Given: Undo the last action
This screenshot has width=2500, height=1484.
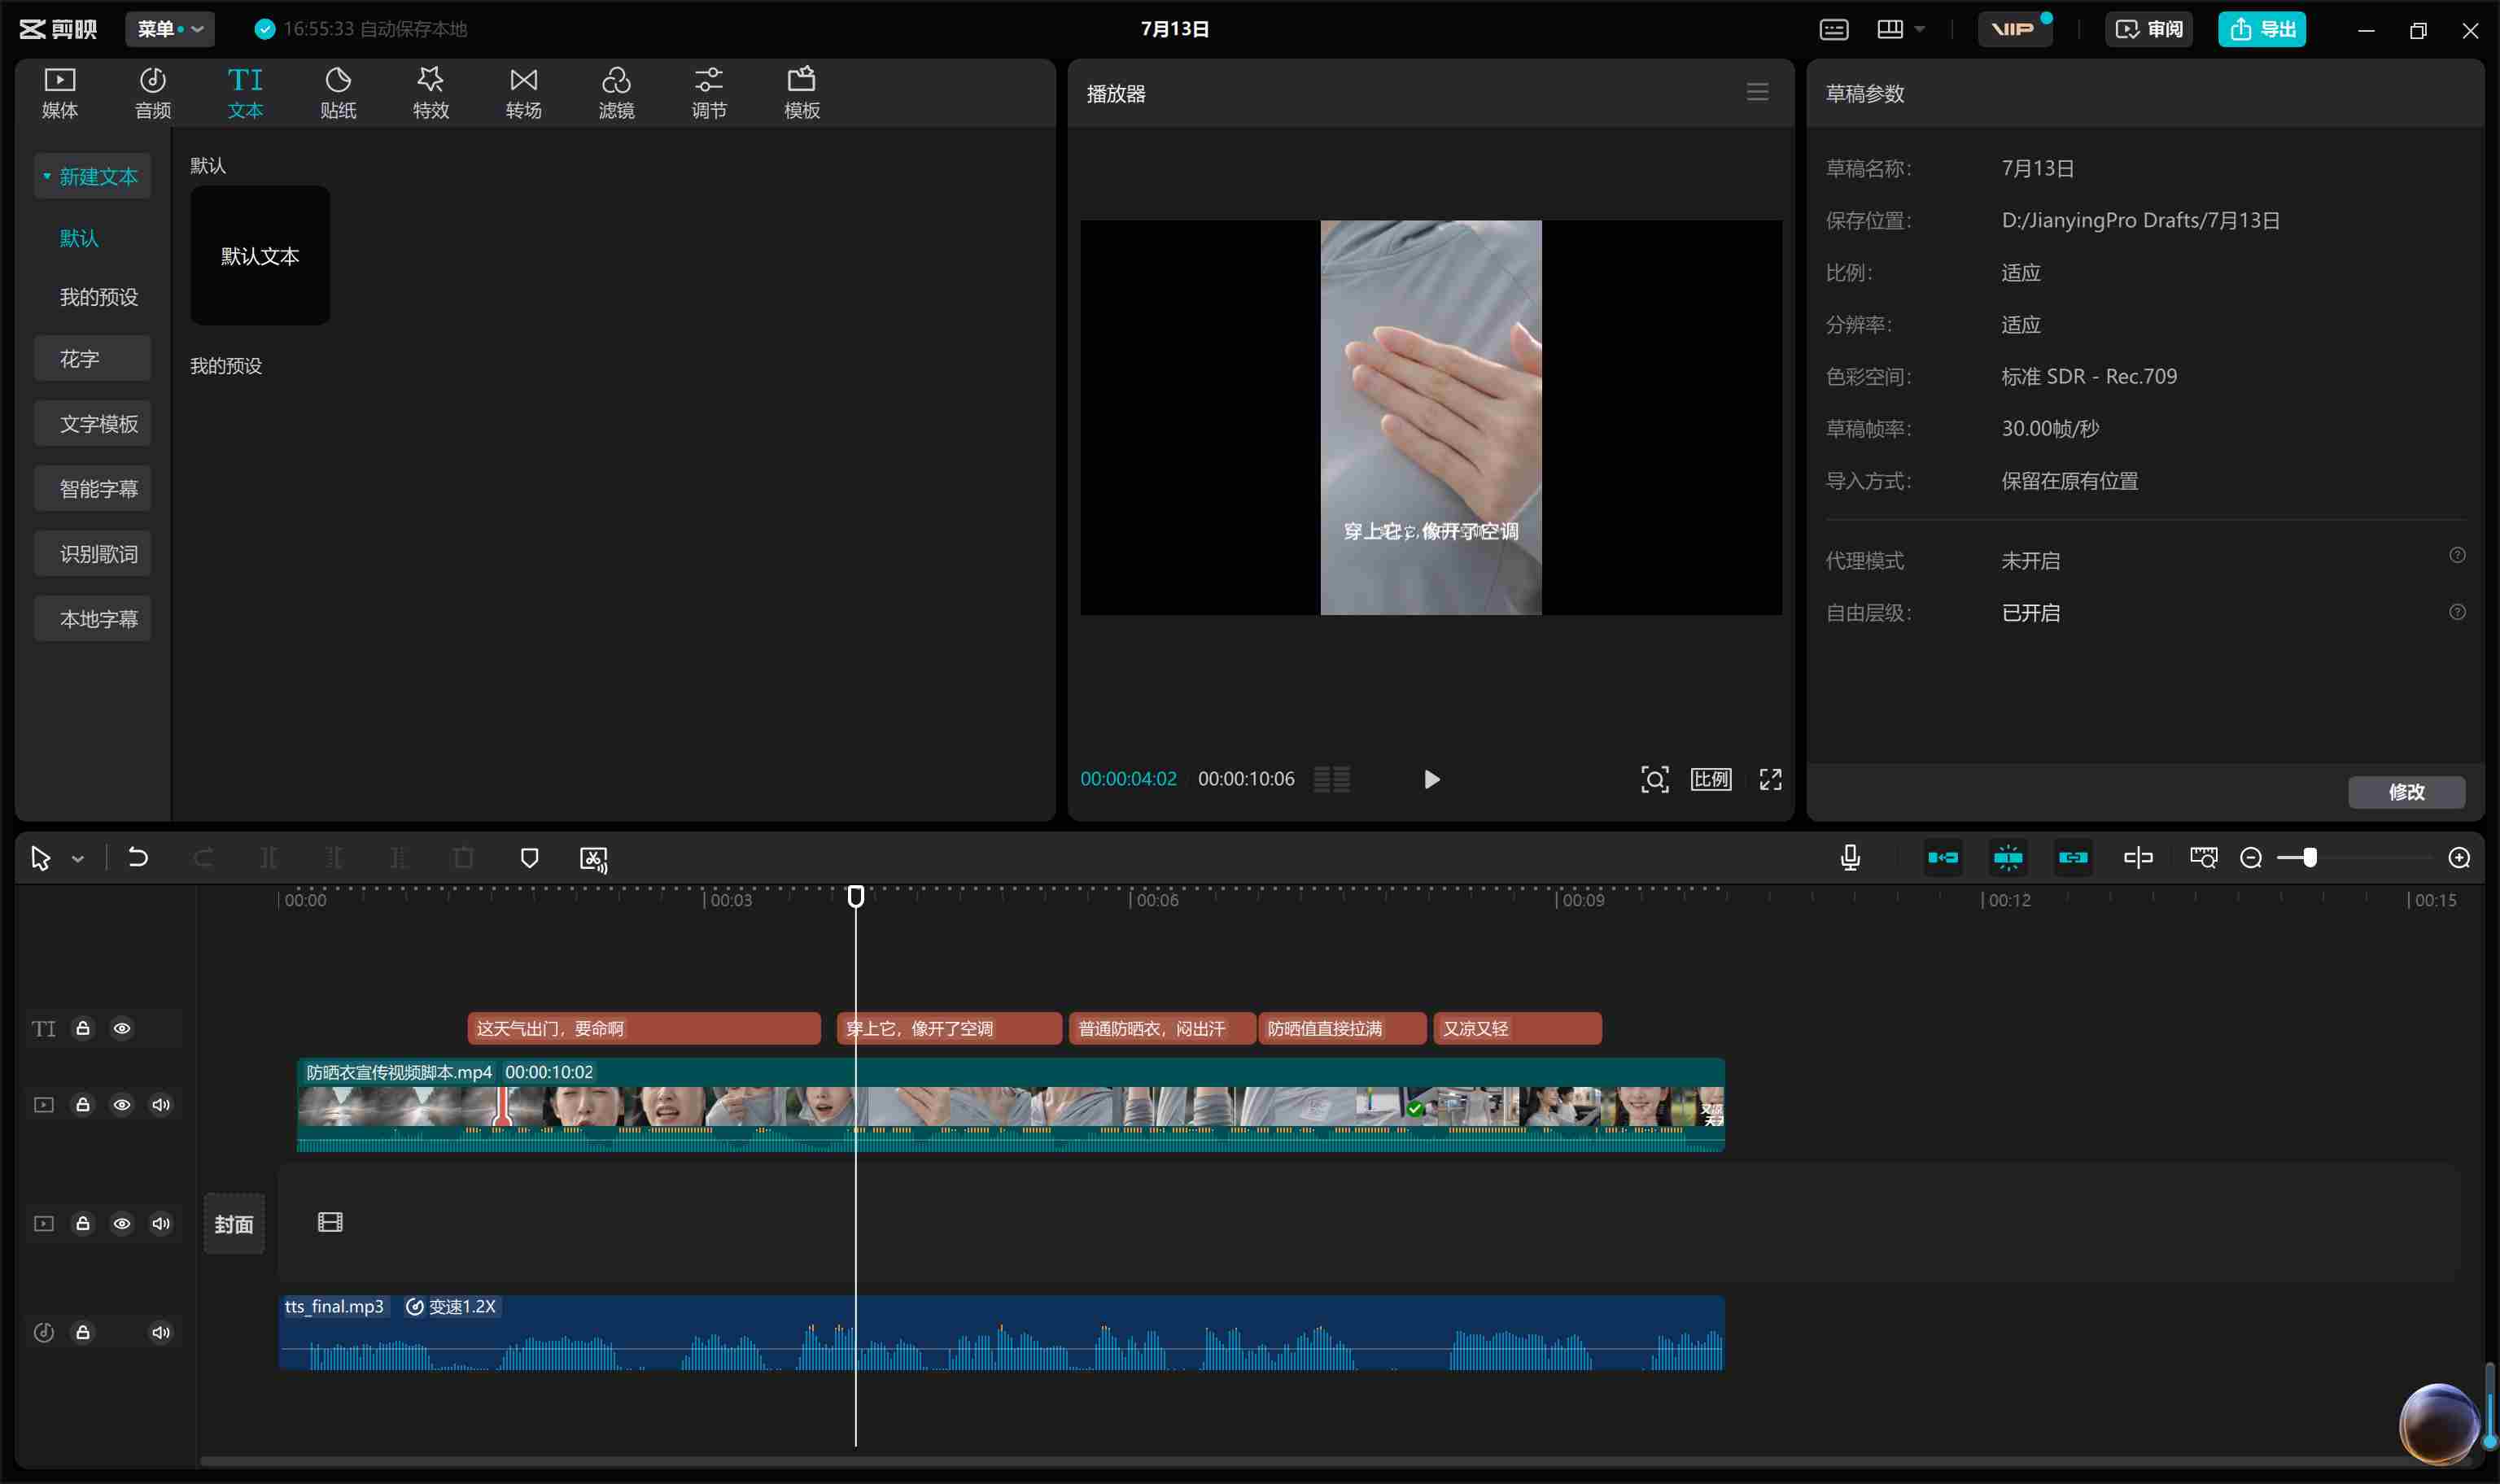Looking at the screenshot, I should click(138, 857).
